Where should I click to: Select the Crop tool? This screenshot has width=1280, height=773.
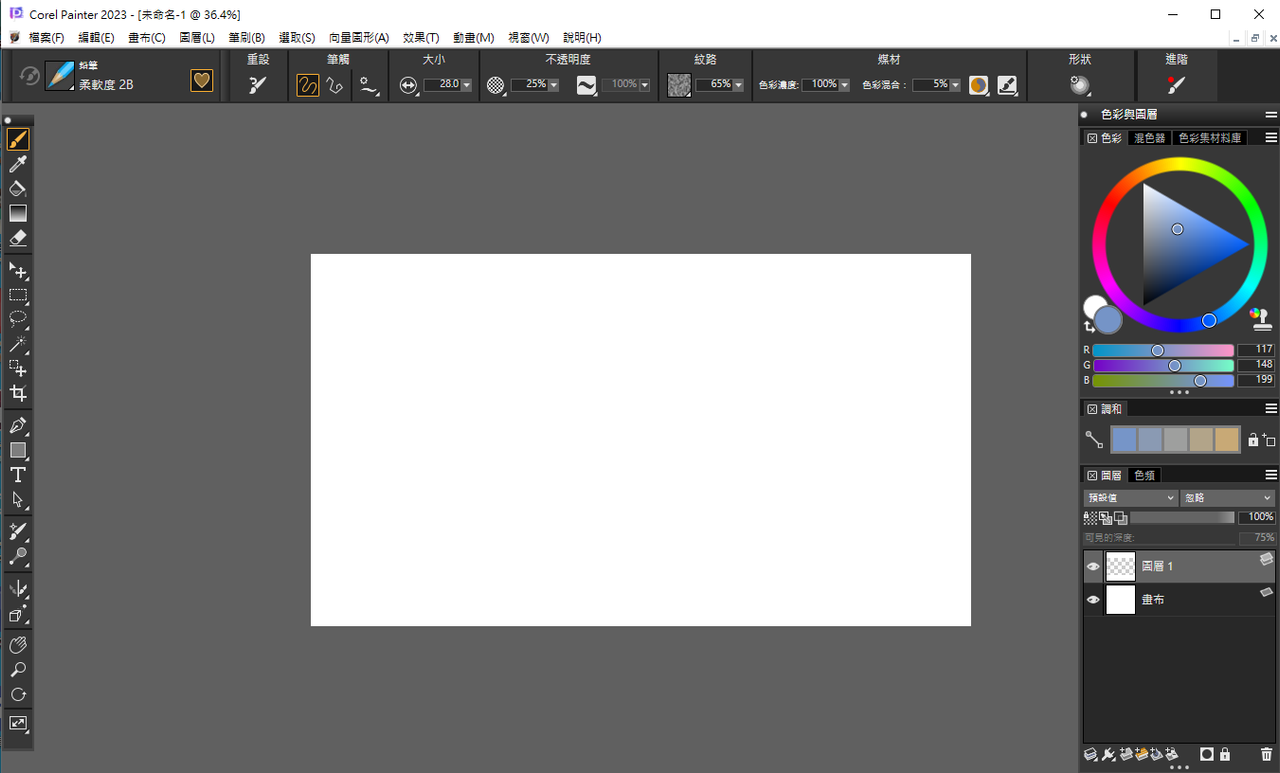[17, 393]
